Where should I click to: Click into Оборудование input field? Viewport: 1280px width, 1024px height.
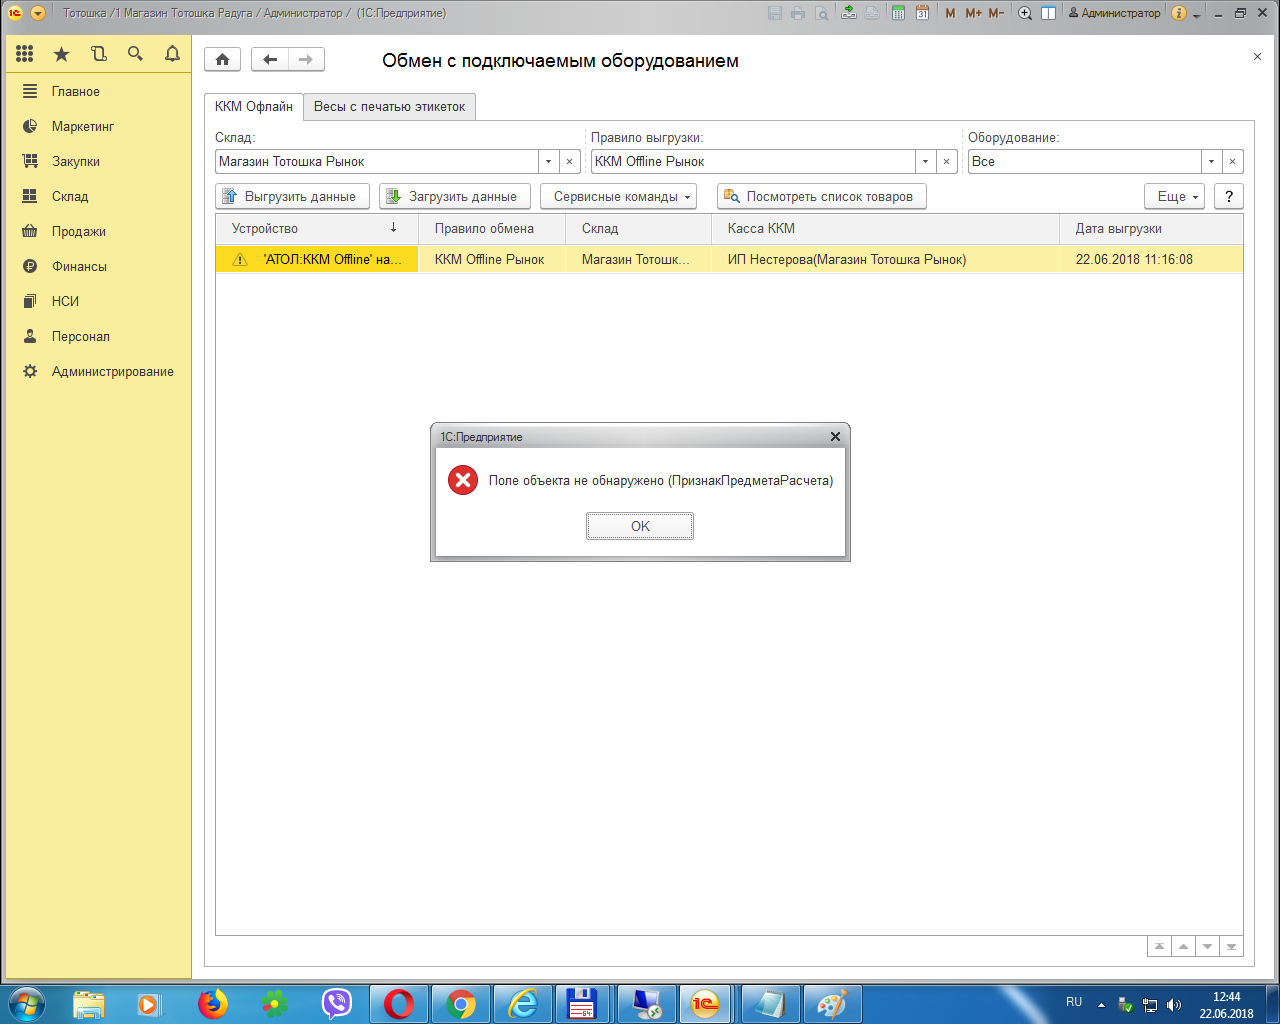point(1085,161)
